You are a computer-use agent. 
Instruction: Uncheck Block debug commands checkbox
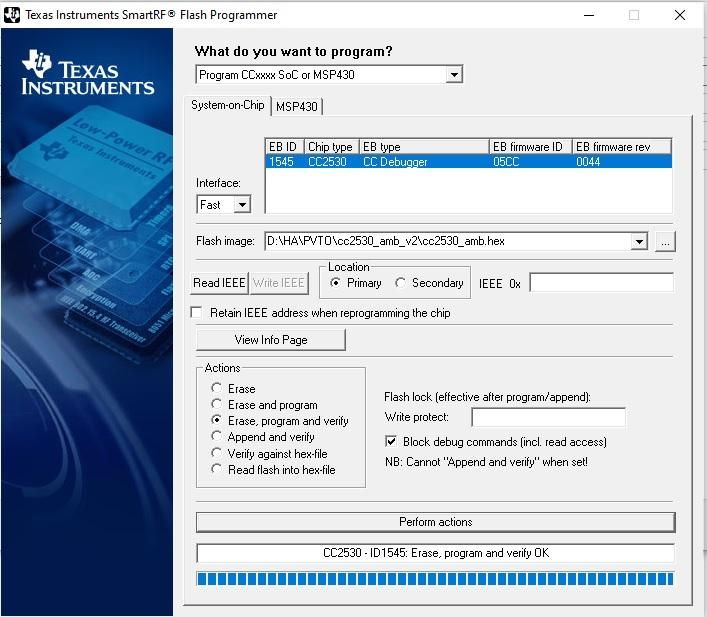[x=391, y=441]
